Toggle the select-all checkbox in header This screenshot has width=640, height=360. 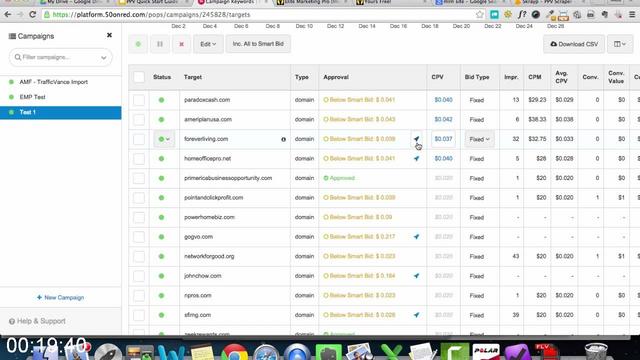click(139, 77)
